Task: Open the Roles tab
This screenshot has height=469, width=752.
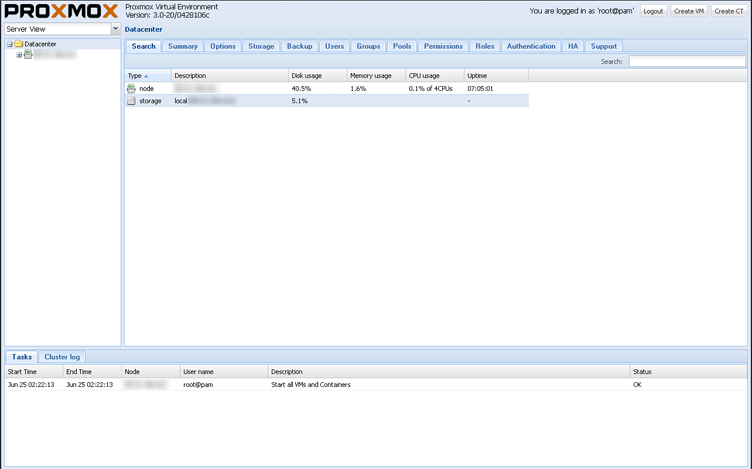Action: click(x=485, y=46)
